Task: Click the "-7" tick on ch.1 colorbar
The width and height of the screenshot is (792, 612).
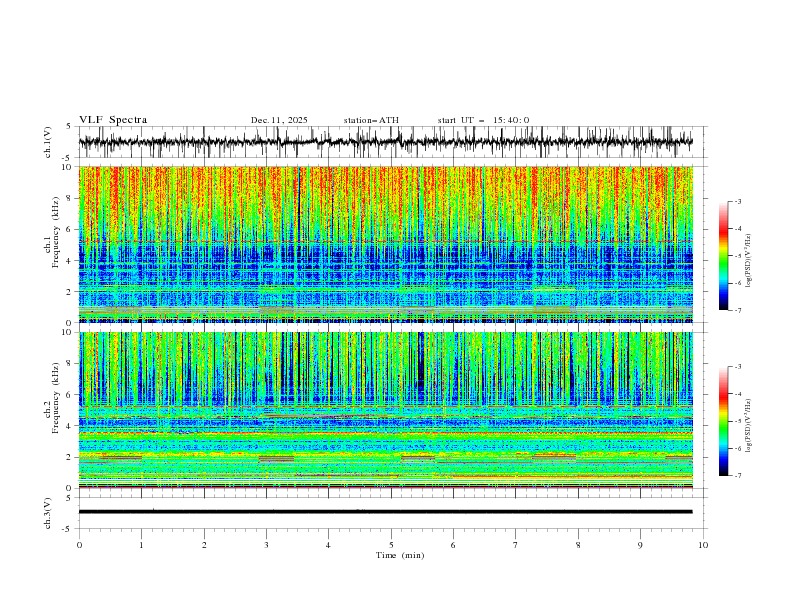Action: pyautogui.click(x=738, y=310)
